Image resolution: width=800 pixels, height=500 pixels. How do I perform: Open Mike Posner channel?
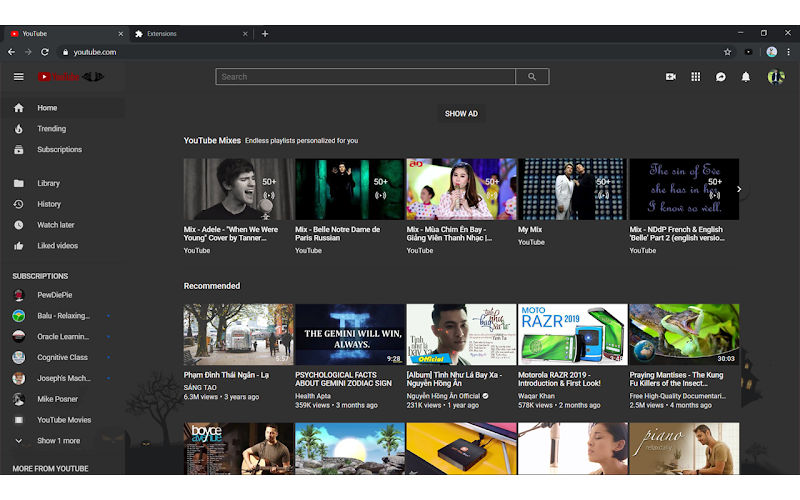(62, 399)
